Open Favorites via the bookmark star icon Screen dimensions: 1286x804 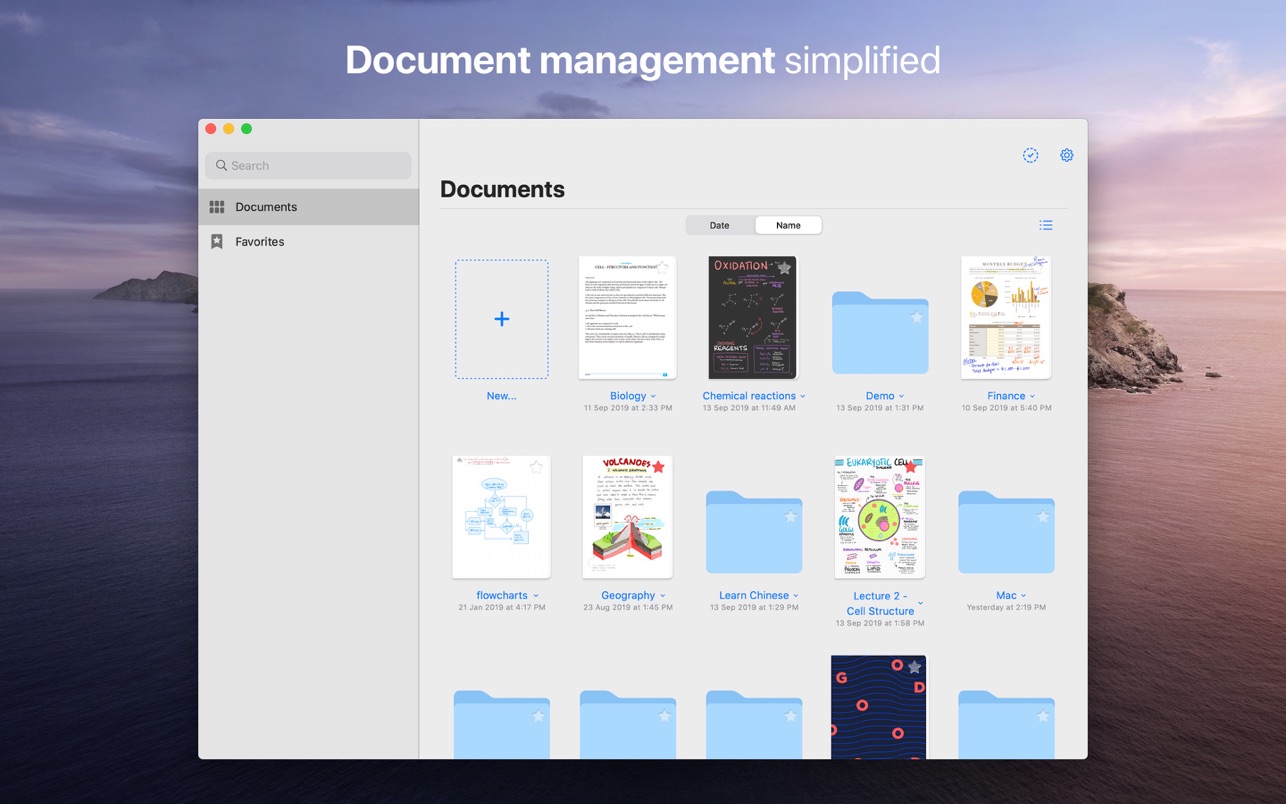click(216, 241)
